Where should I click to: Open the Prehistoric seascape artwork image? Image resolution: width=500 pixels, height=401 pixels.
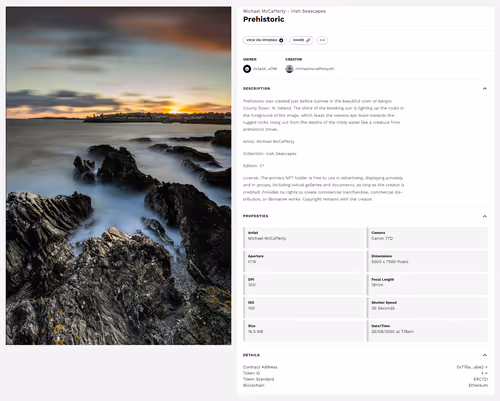point(118,176)
